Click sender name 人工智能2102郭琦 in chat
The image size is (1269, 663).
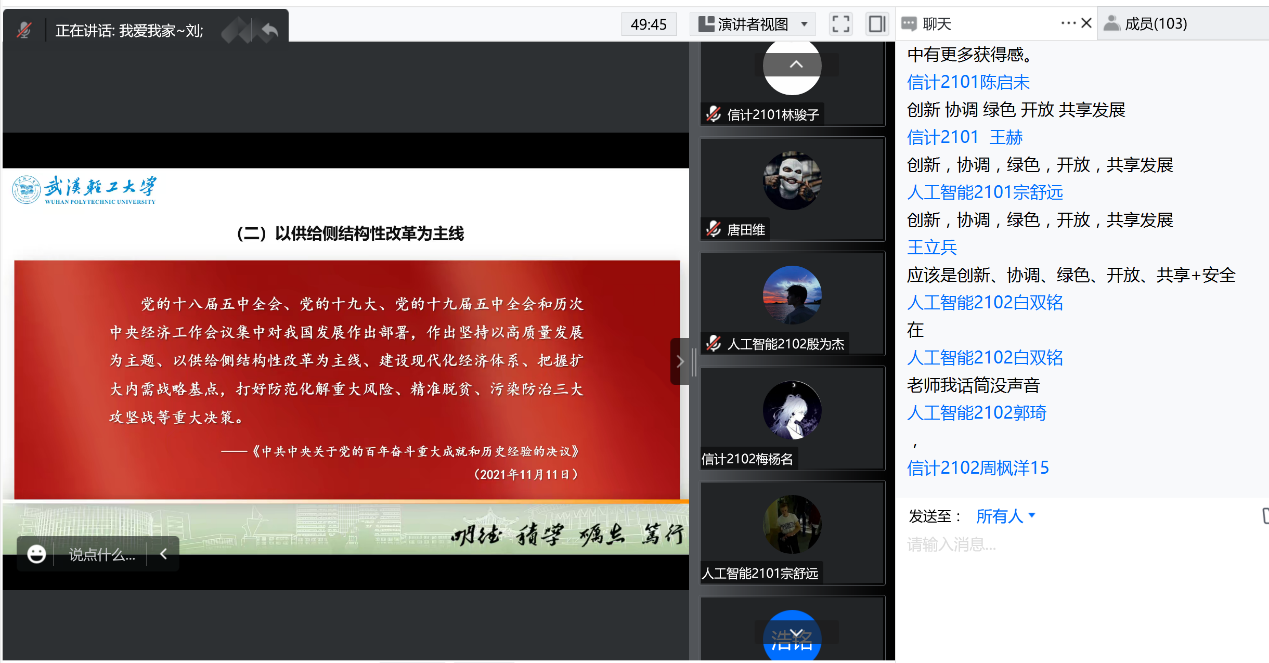(x=977, y=412)
